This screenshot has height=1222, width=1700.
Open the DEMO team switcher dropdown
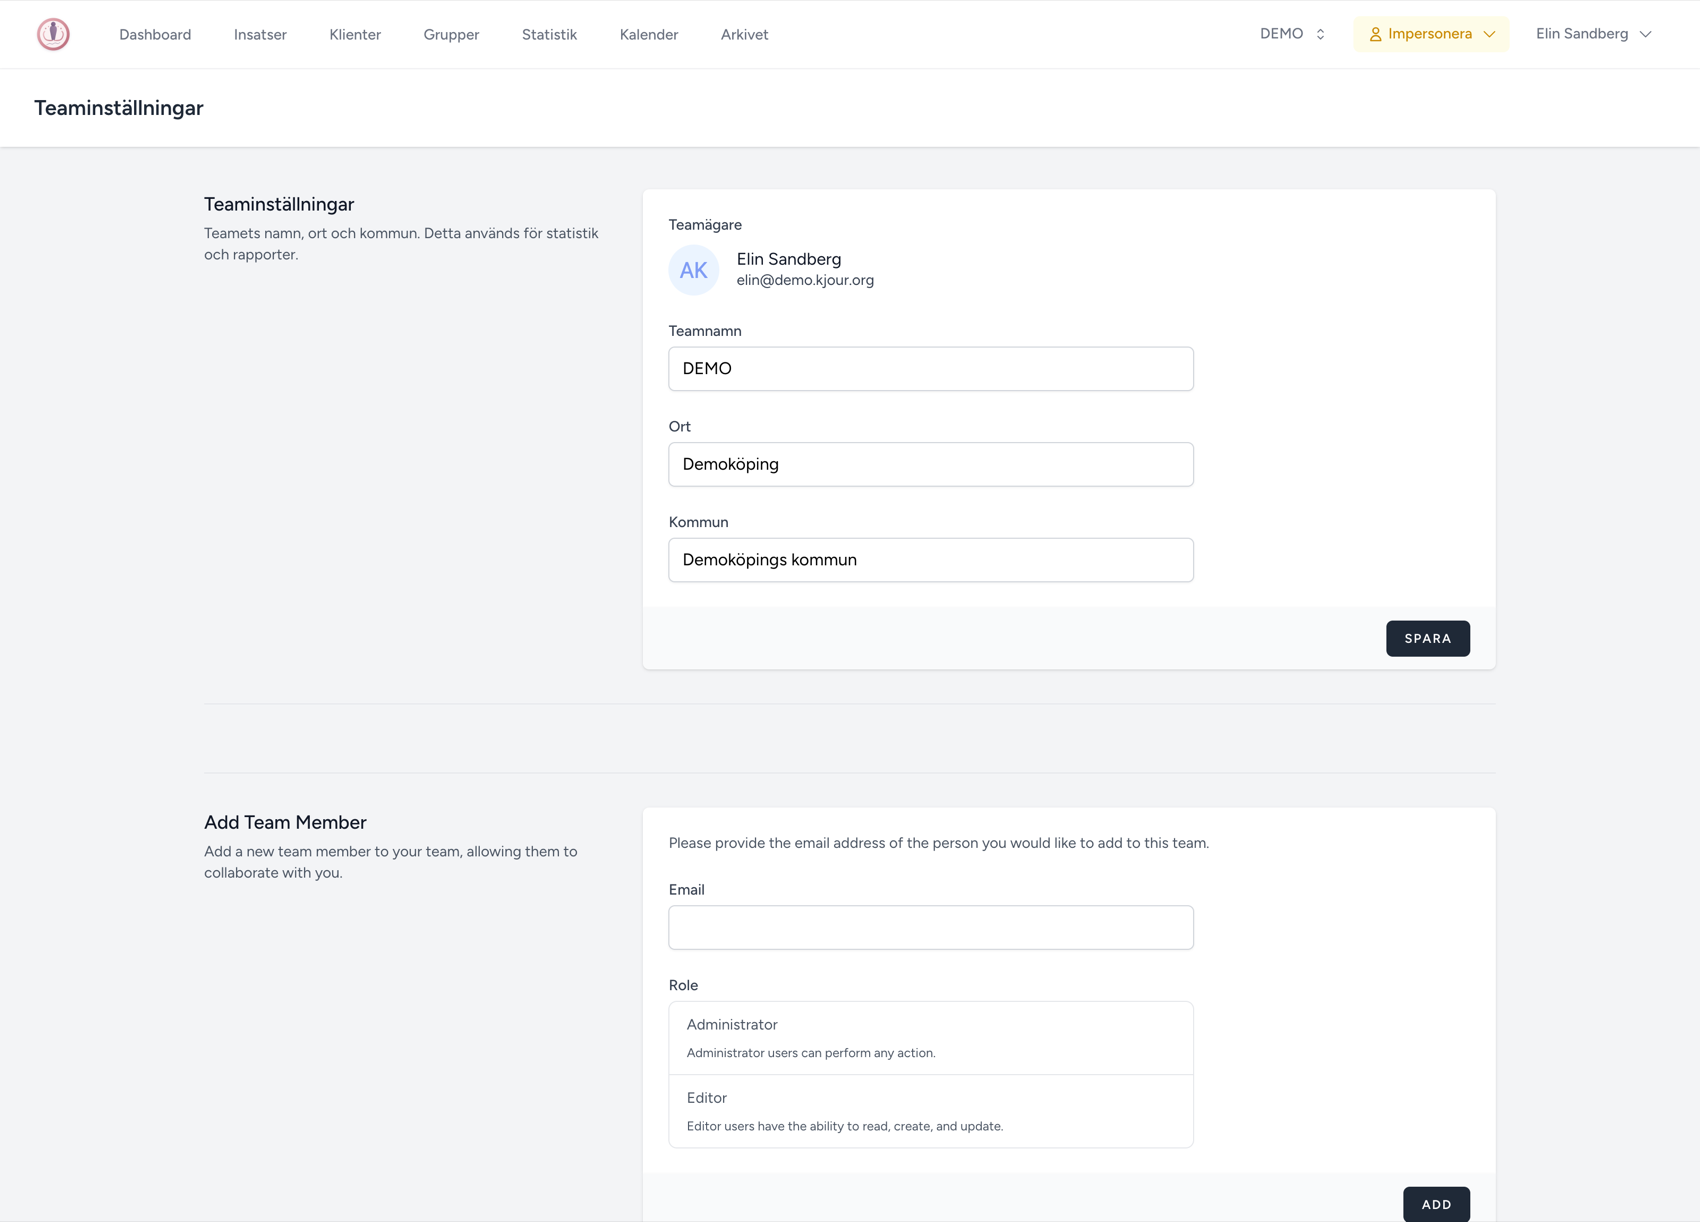tap(1292, 34)
